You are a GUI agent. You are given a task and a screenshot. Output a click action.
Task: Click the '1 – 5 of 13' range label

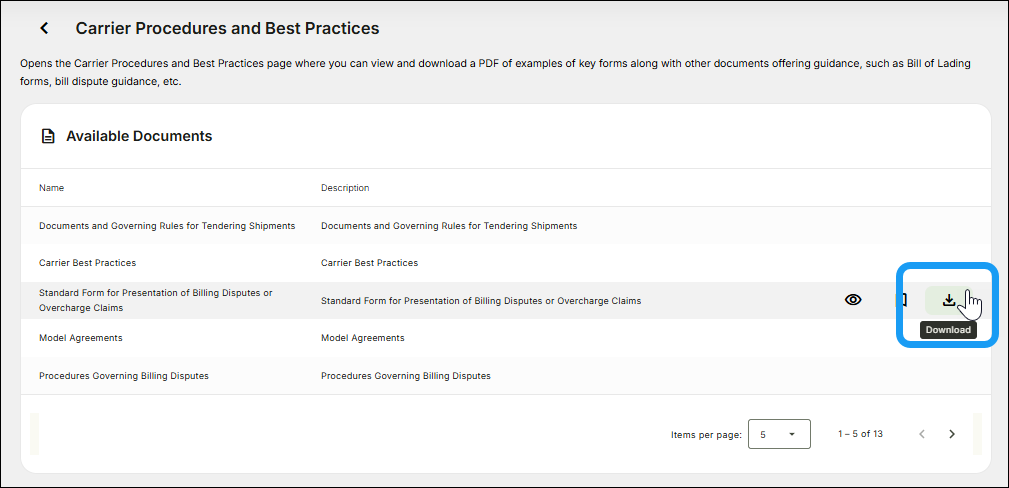pos(860,434)
